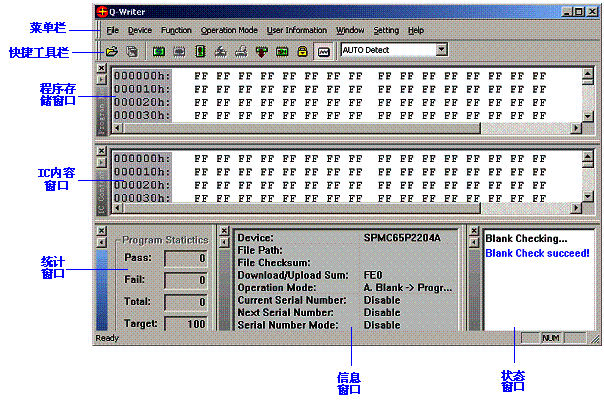Click the Q-Writer application icon in title bar
Viewport: 604px width, 403px height.
103,11
